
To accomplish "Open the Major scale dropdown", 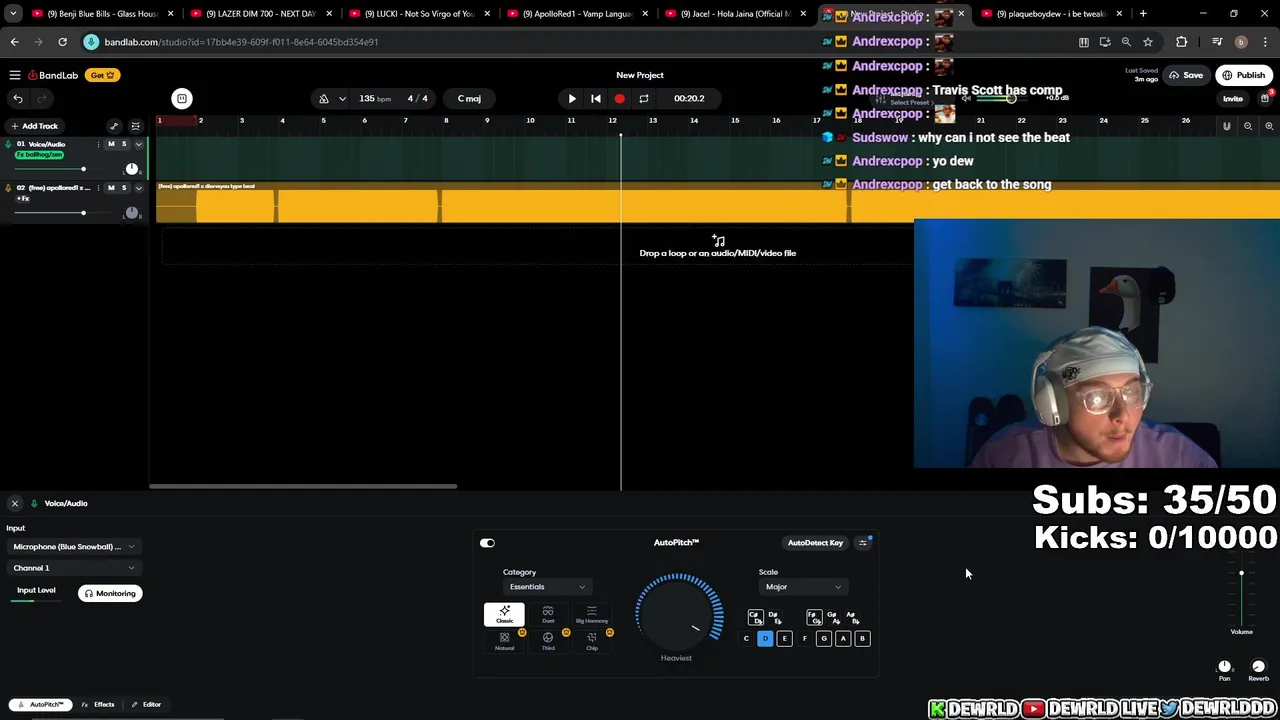I will click(x=804, y=587).
